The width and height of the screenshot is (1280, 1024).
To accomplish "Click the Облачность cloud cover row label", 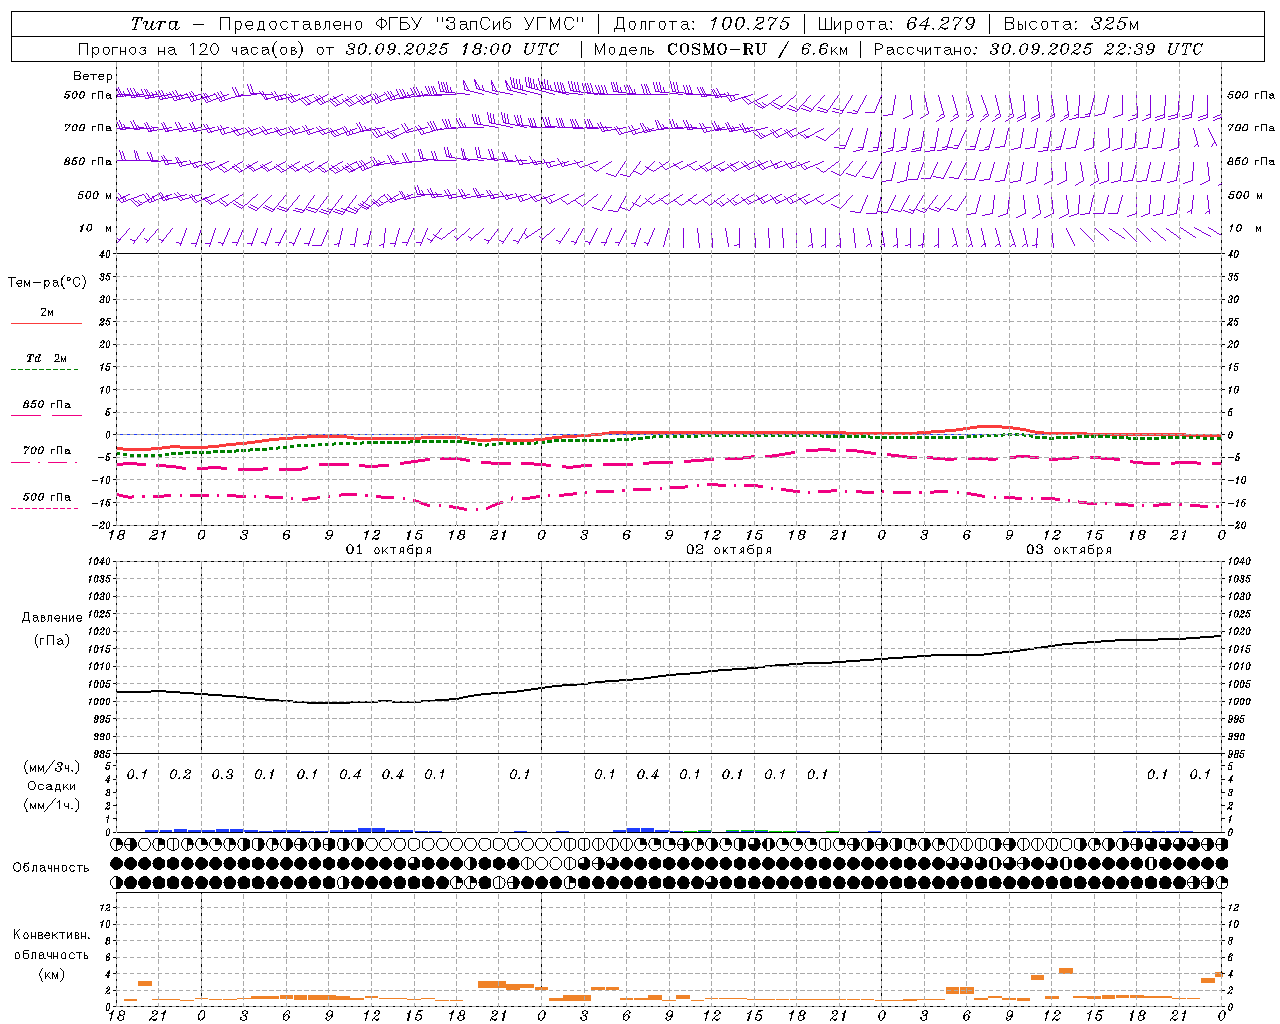I will click(51, 867).
